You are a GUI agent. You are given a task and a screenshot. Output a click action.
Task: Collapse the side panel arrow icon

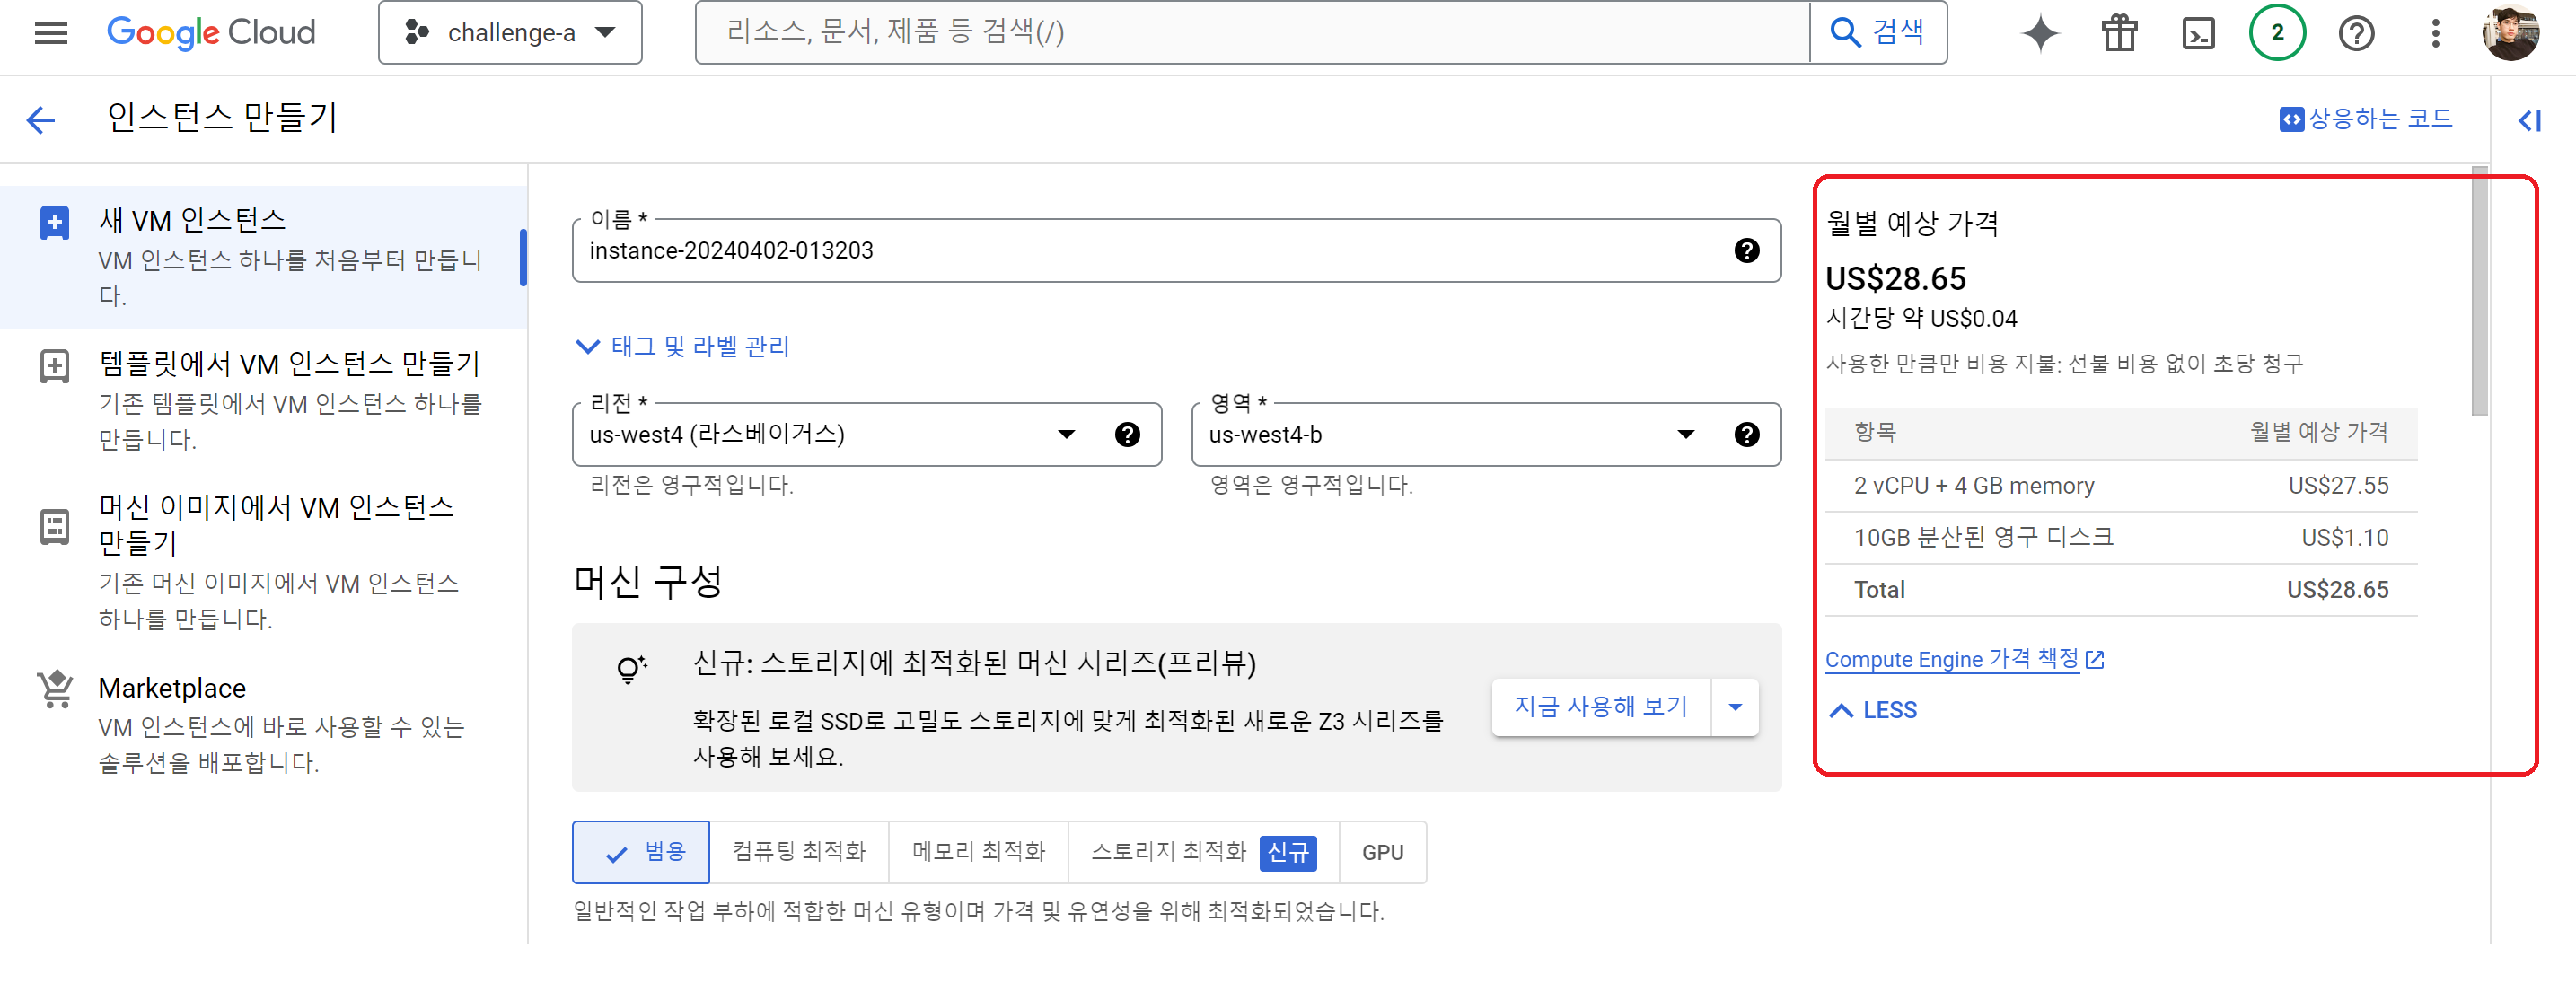2528,120
